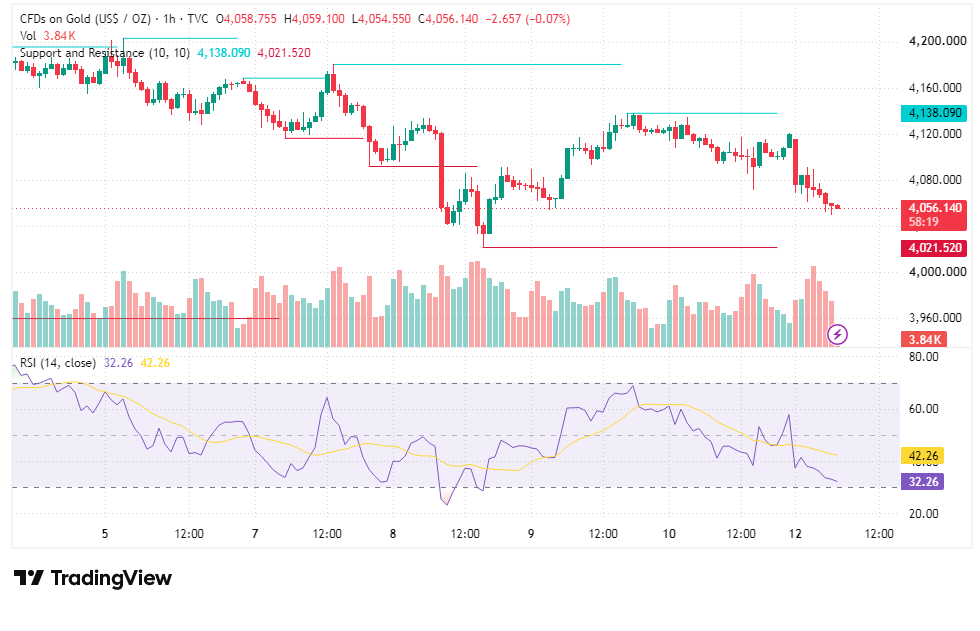980x631 pixels.
Task: Click the 4,200.000 price axis label
Action: pyautogui.click(x=938, y=41)
